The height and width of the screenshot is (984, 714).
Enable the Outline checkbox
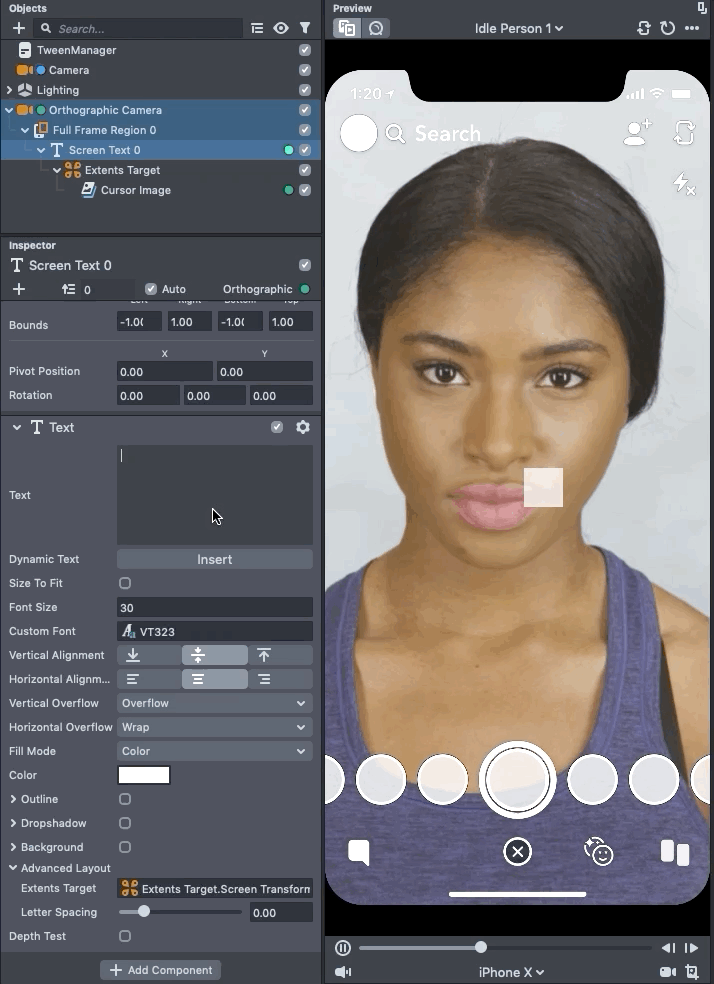point(125,799)
